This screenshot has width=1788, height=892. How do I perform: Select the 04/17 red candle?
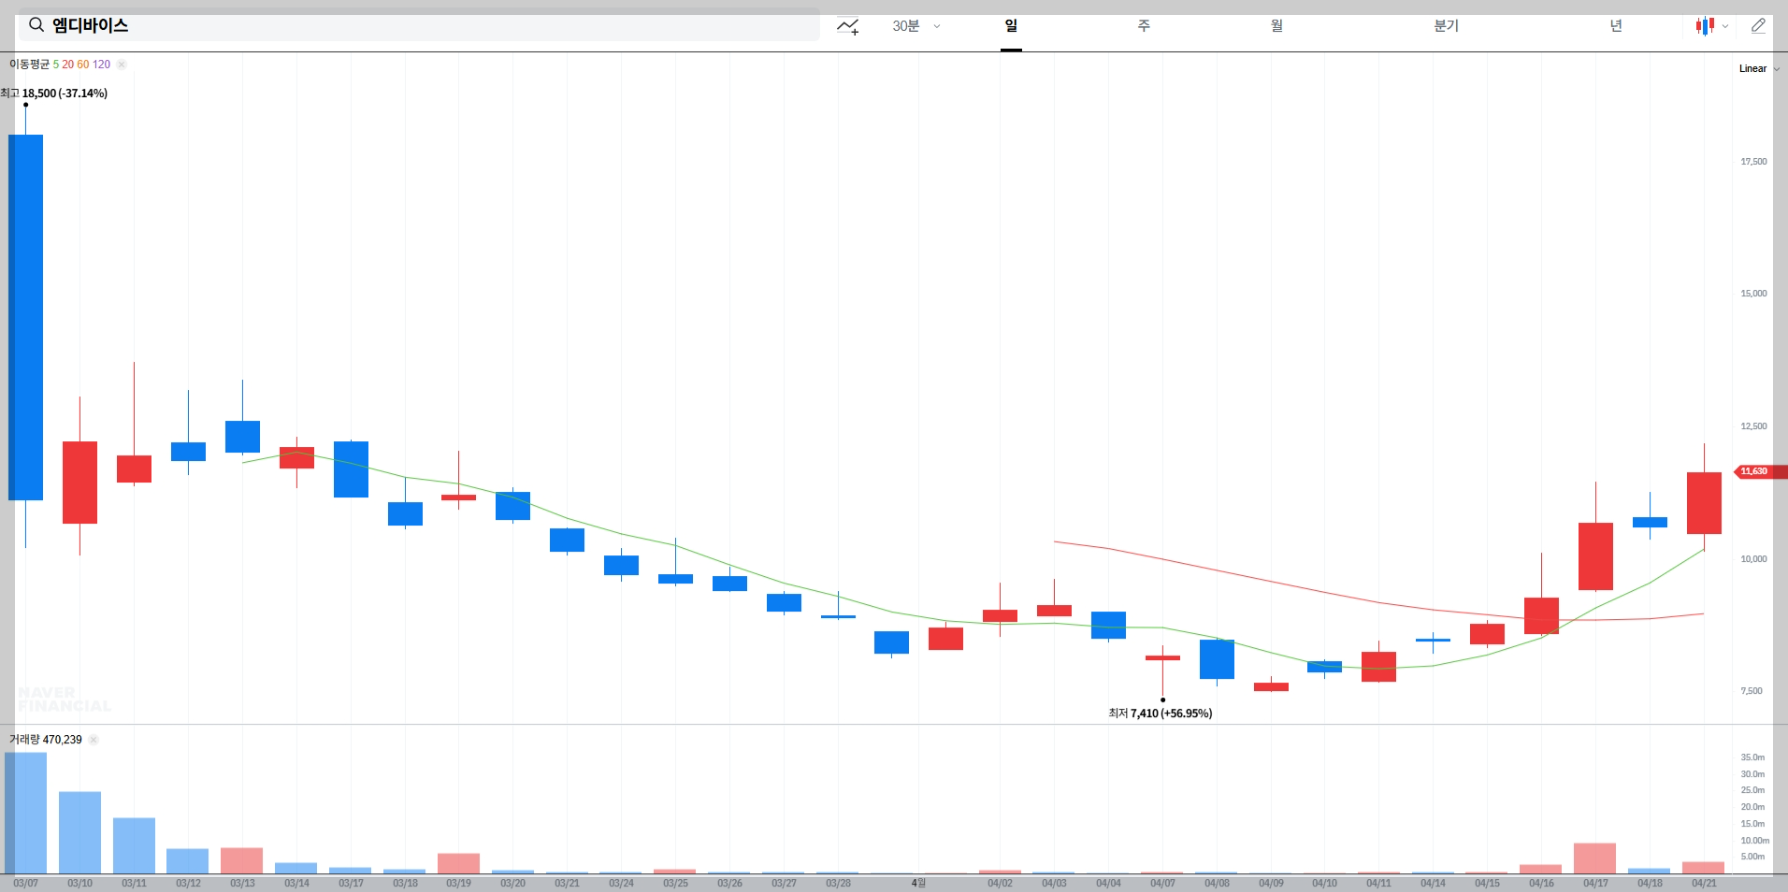point(1596,556)
